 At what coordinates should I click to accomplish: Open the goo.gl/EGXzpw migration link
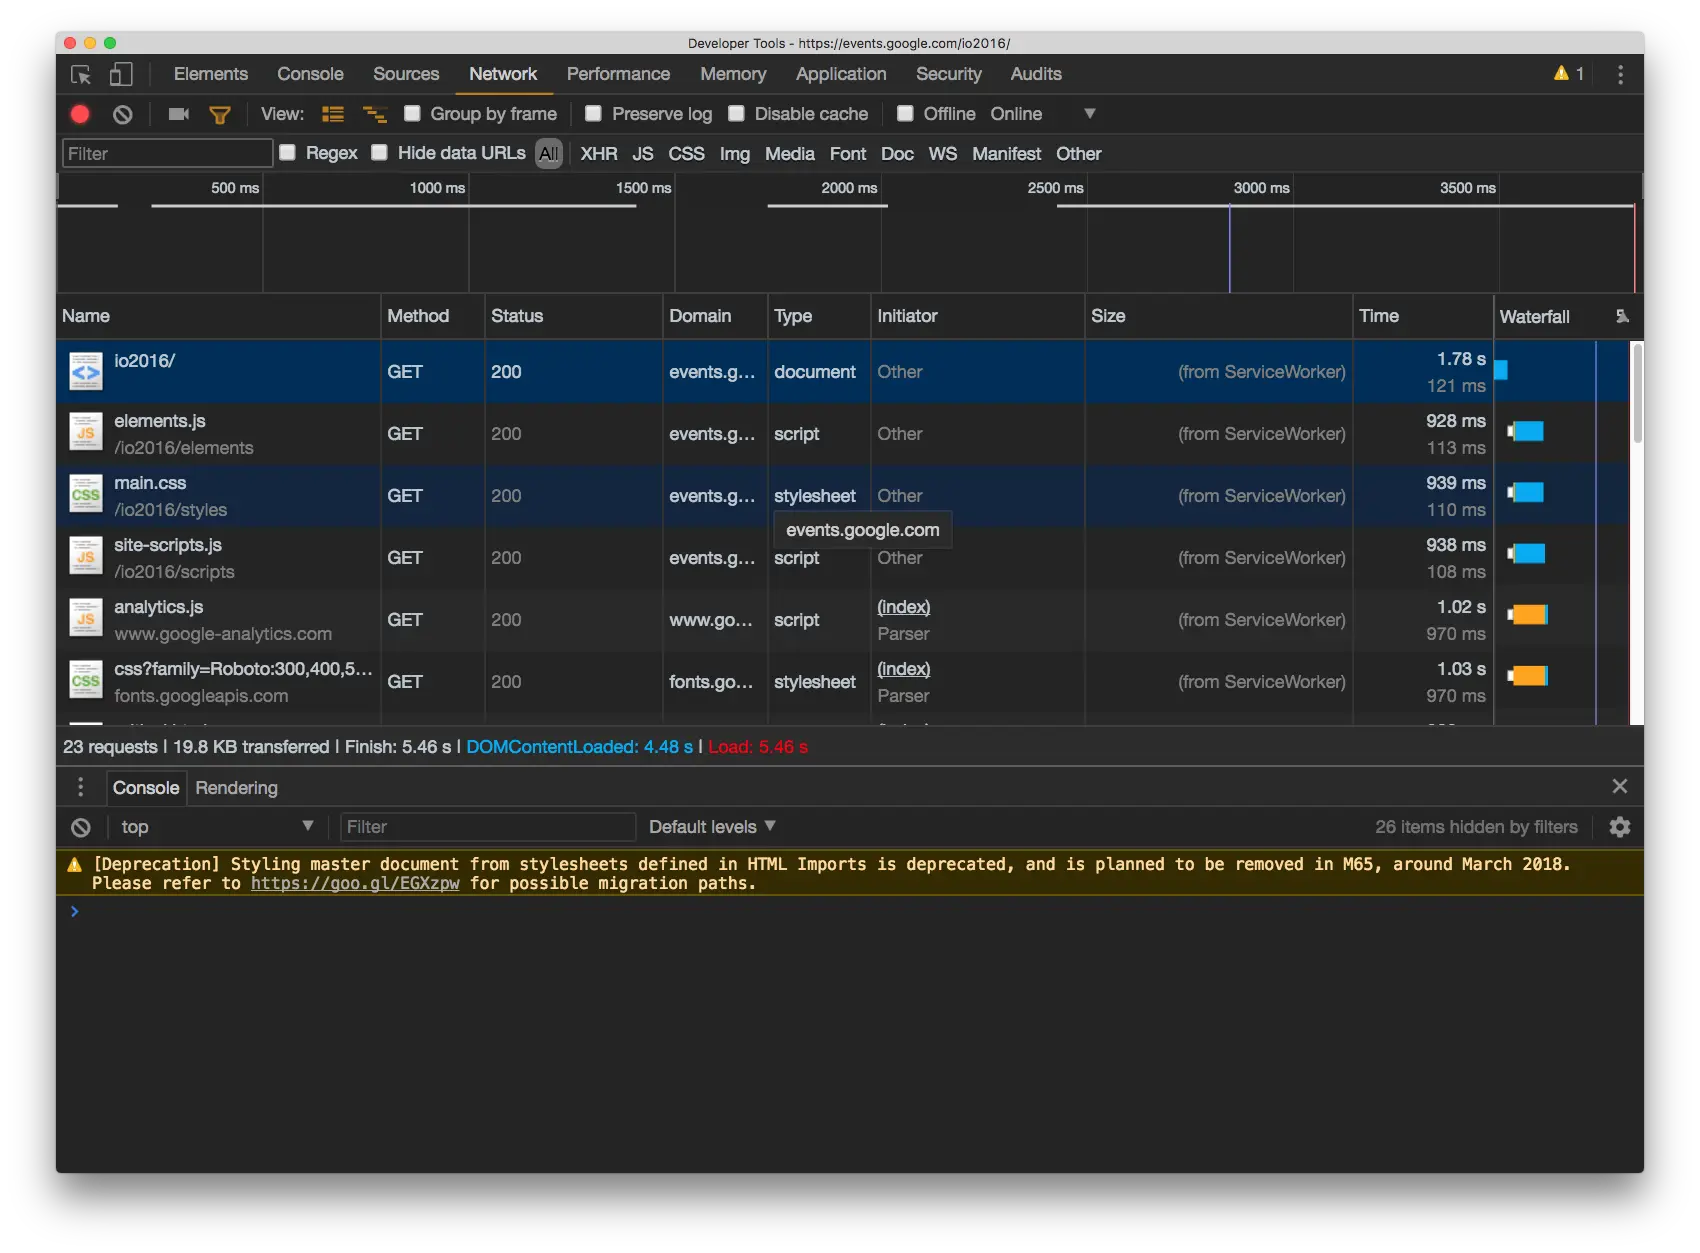pos(355,884)
